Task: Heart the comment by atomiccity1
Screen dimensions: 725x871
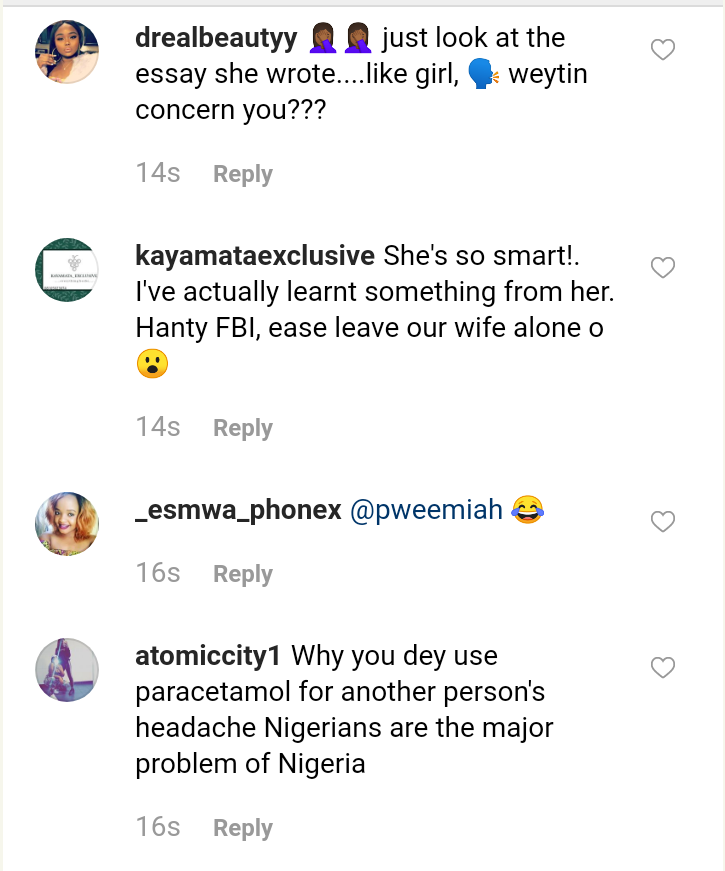Action: (x=663, y=668)
